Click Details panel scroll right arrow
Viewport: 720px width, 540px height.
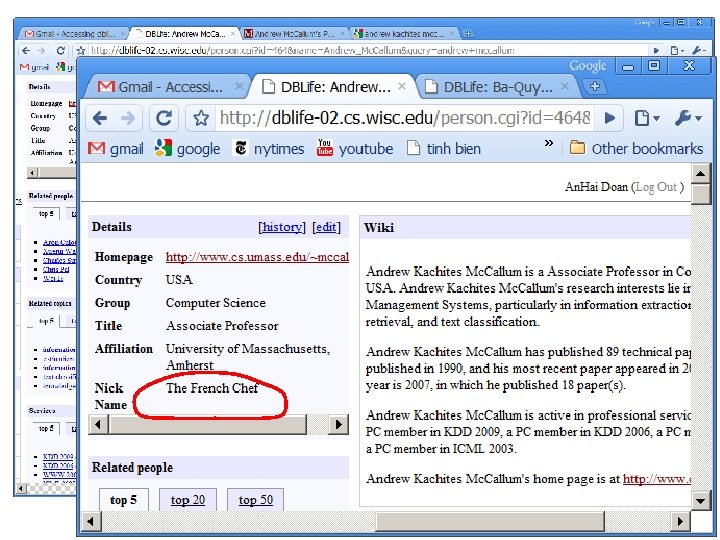tap(338, 424)
